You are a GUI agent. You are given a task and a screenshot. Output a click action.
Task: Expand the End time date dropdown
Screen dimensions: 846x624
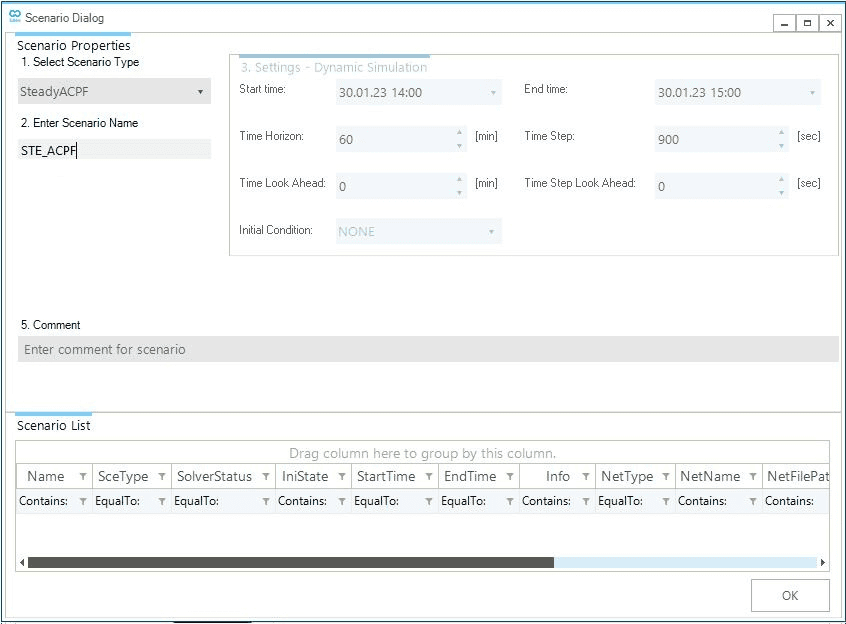tap(811, 93)
